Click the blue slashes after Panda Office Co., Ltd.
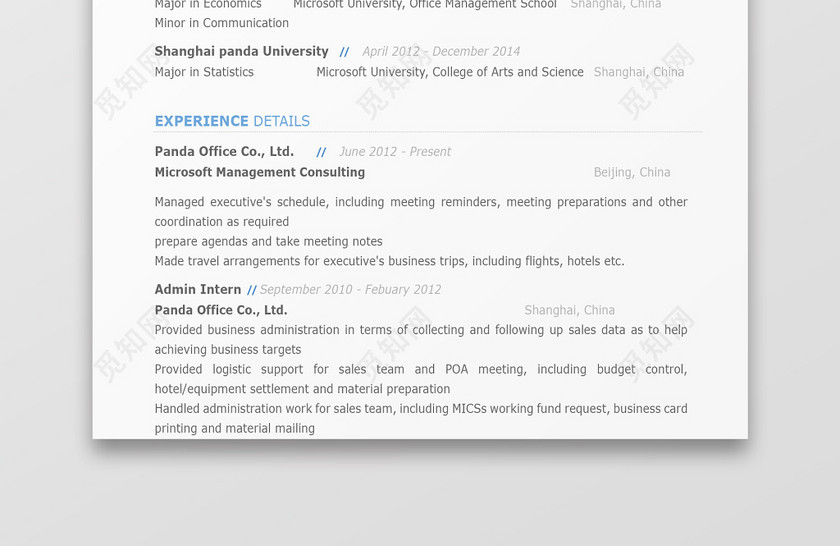This screenshot has width=840, height=546. point(321,152)
